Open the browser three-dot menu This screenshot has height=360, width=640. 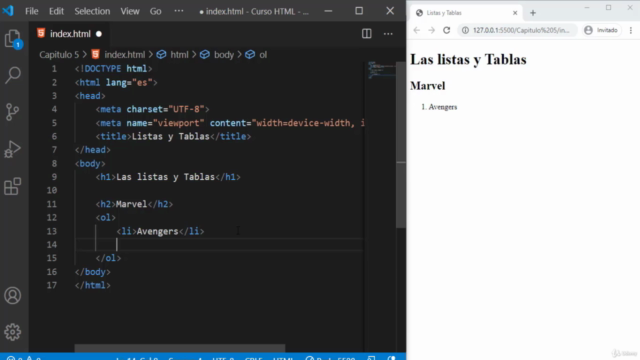(631, 30)
